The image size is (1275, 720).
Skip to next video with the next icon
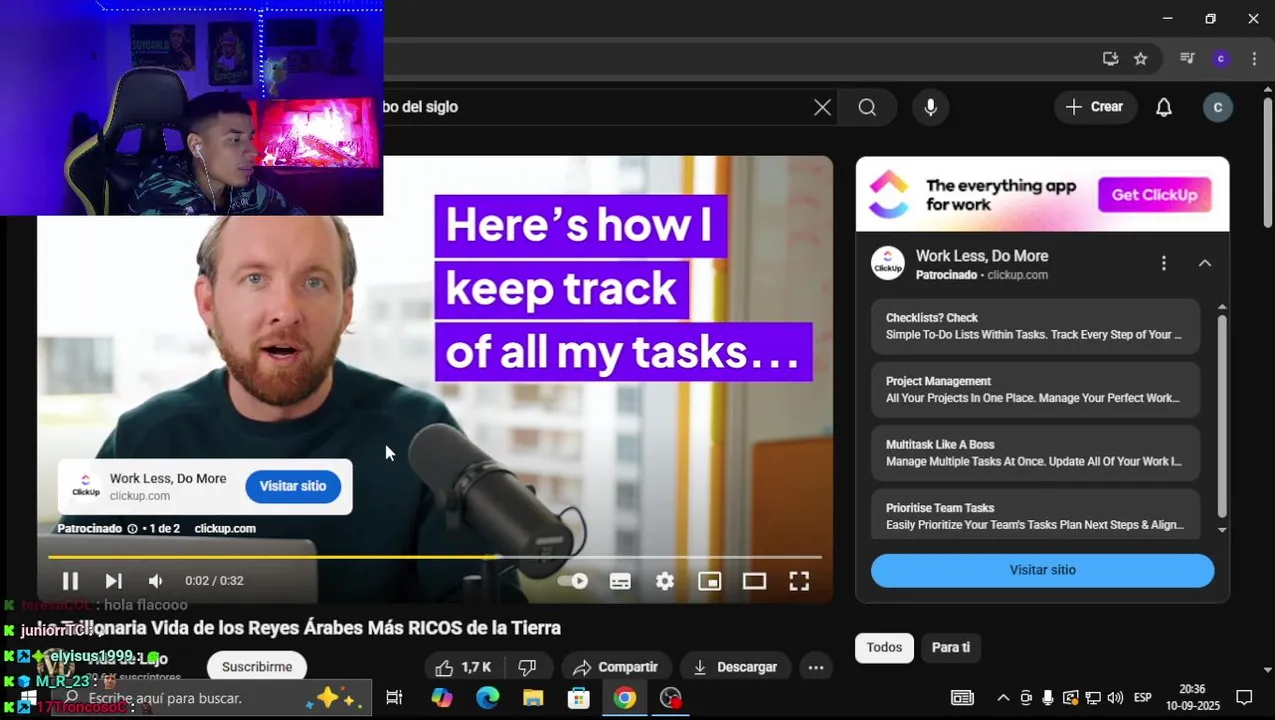click(114, 581)
